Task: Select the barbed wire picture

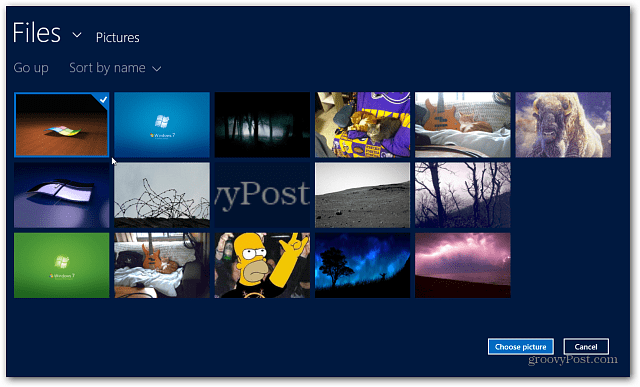Action: tap(162, 195)
